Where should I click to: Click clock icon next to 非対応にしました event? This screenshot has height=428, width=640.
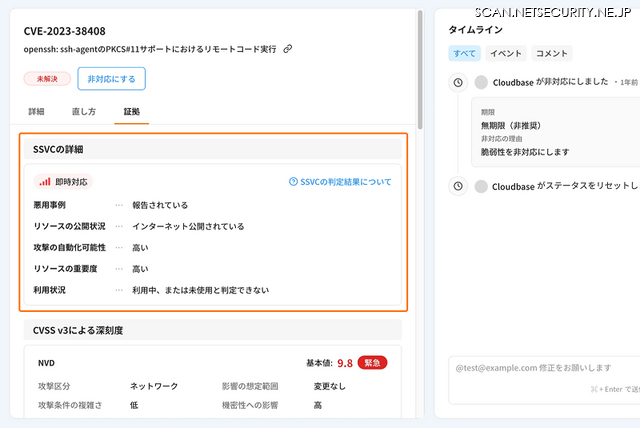coord(458,82)
